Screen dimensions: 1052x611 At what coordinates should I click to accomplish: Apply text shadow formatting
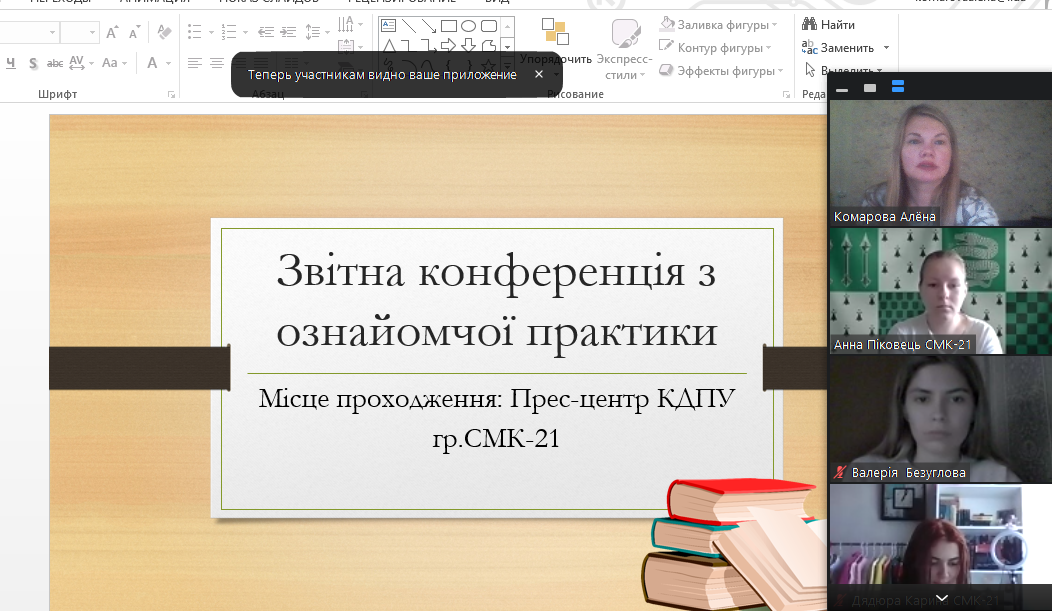[x=33, y=63]
